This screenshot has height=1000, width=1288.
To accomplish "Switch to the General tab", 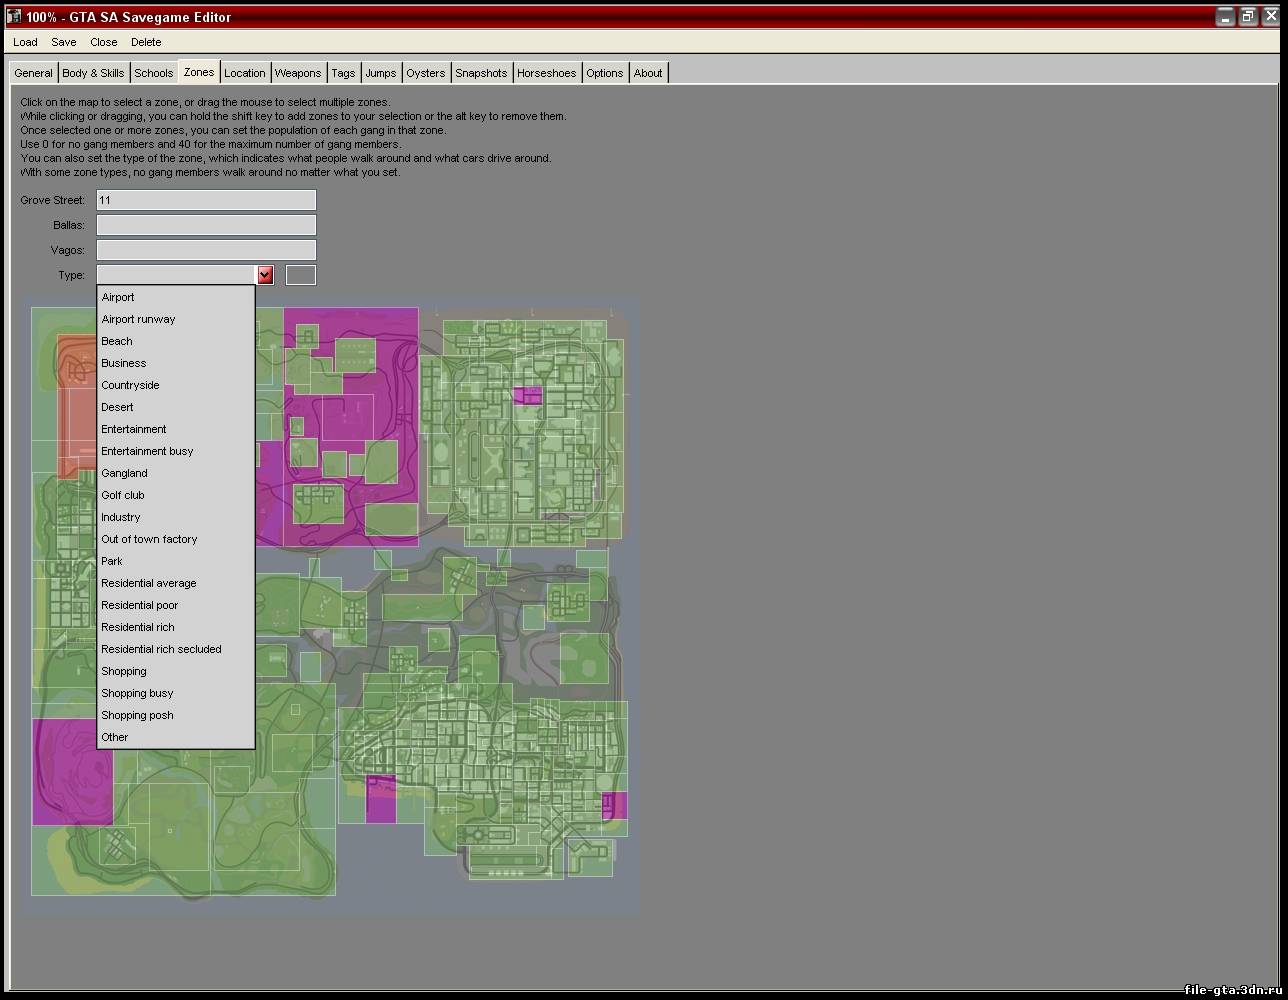I will (33, 73).
